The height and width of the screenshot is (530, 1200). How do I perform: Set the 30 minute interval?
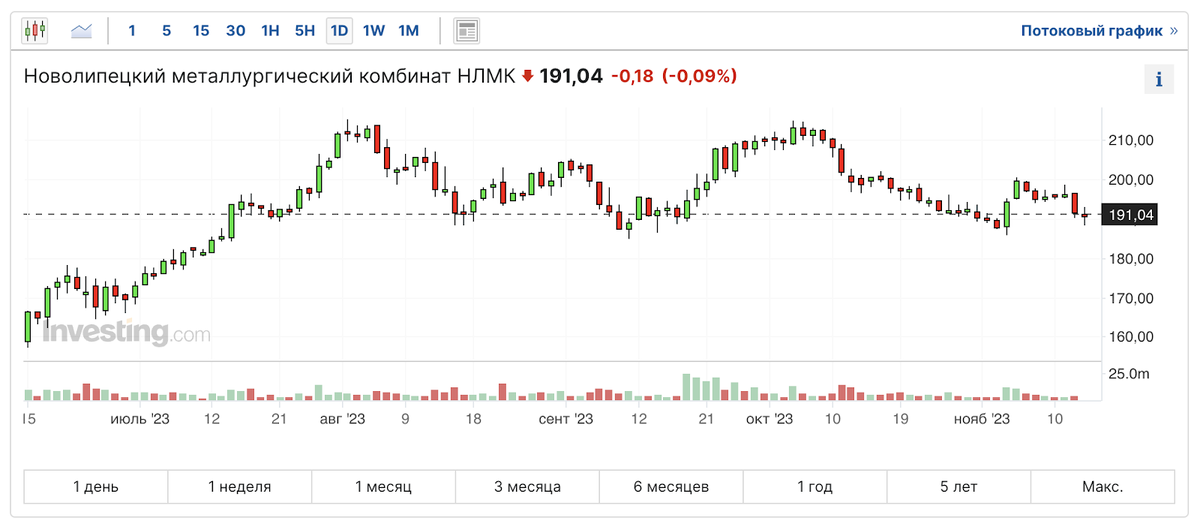pos(236,31)
